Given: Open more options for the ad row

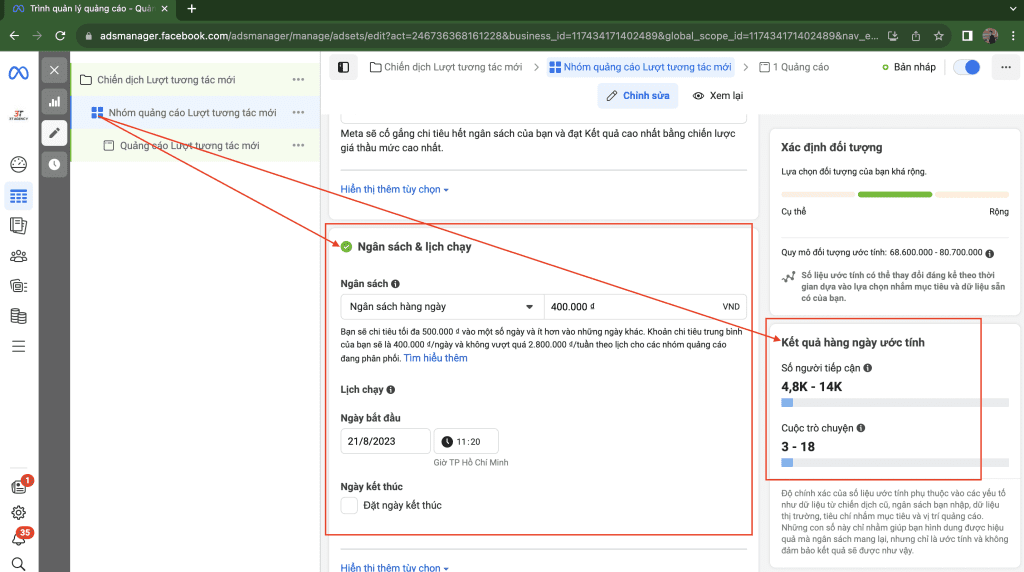Looking at the screenshot, I should point(298,145).
